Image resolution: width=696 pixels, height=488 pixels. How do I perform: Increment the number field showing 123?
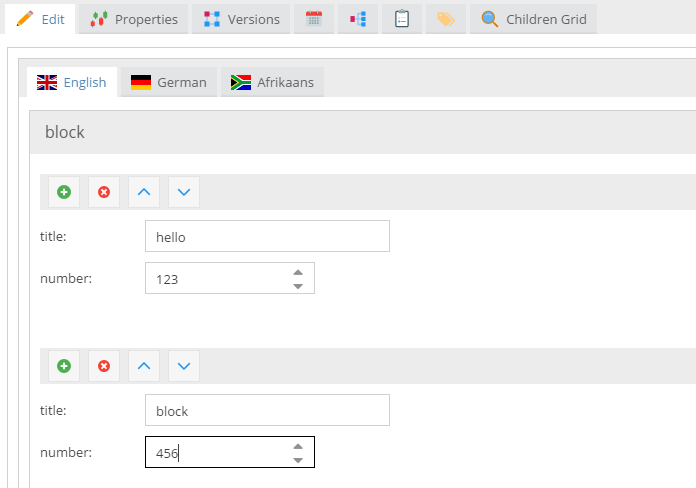[297, 272]
